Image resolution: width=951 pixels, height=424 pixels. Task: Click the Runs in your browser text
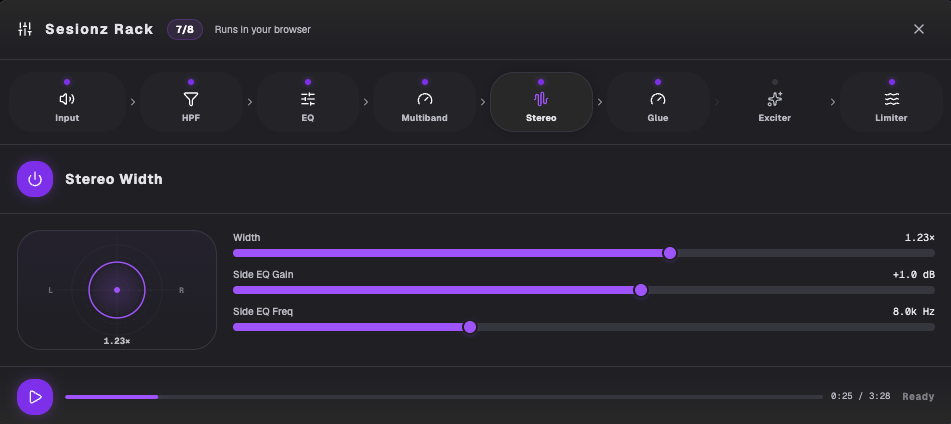[x=263, y=29]
